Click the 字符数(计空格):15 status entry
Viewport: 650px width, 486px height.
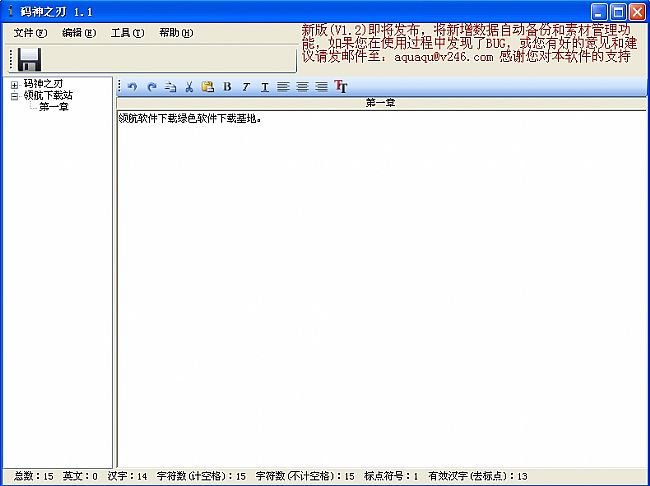point(201,476)
